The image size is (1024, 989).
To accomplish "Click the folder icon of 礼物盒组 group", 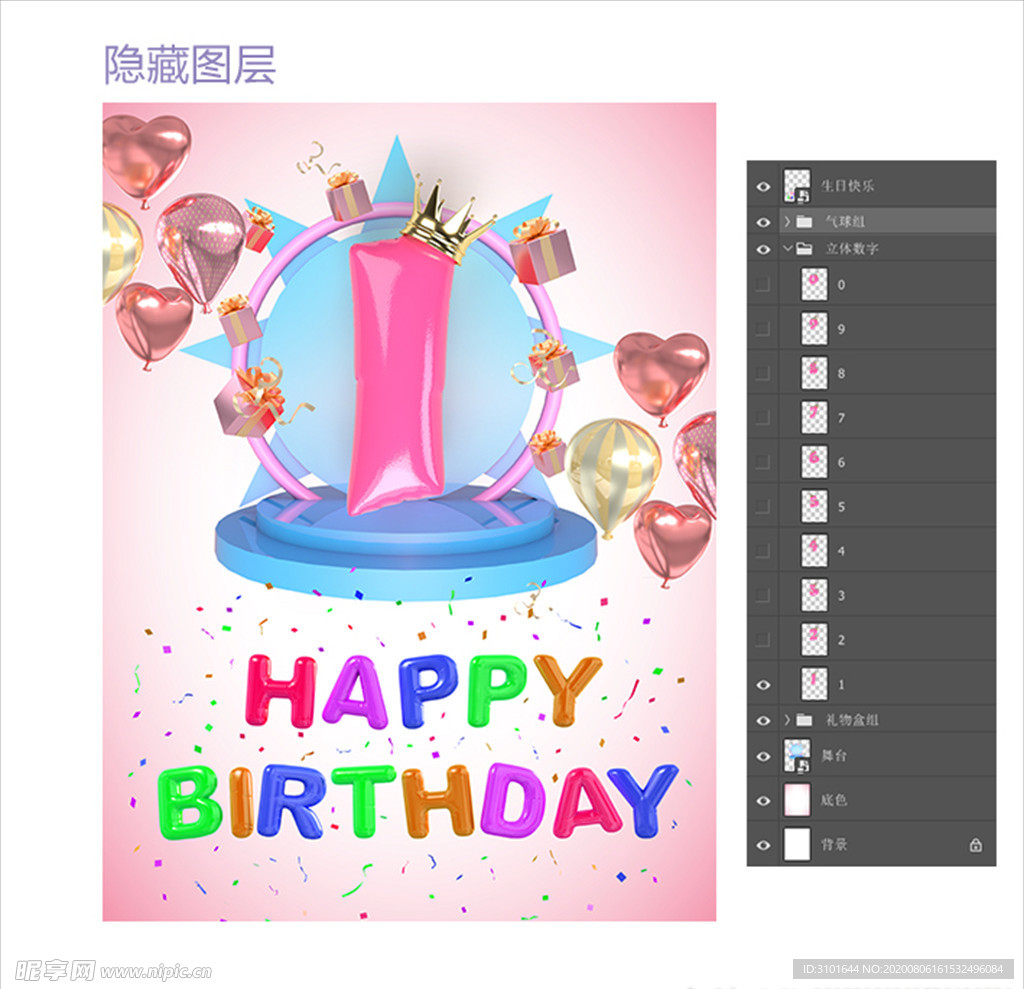I will 805,719.
